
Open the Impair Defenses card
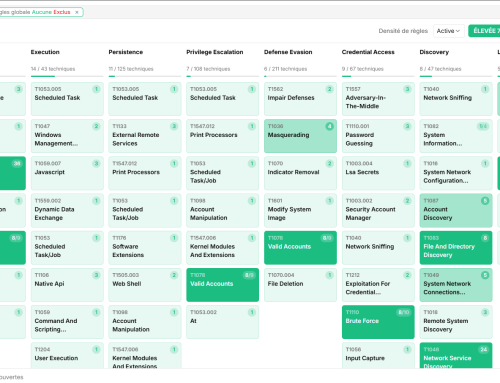tap(300, 99)
